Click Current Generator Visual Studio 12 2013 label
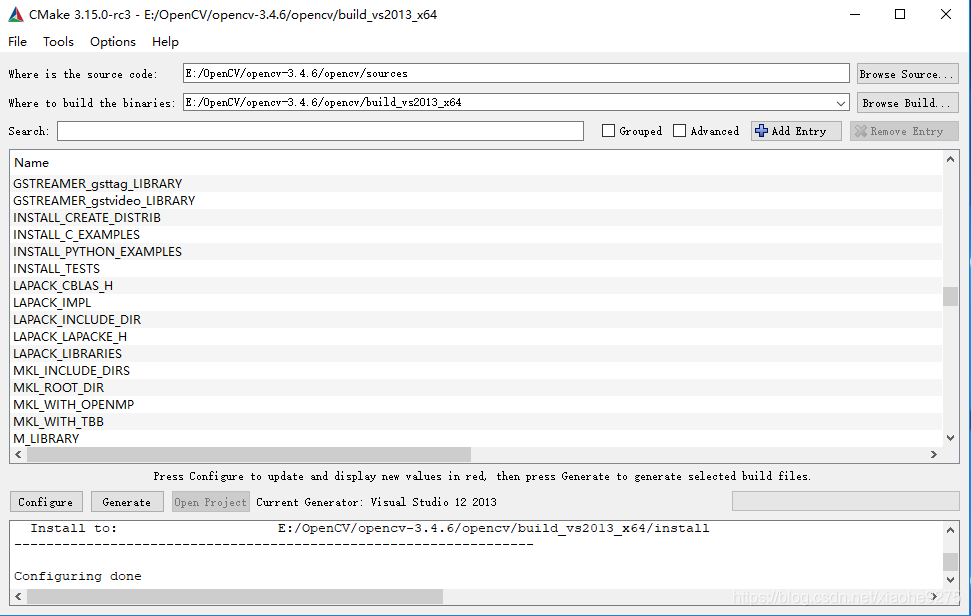The image size is (971, 616). coord(377,502)
